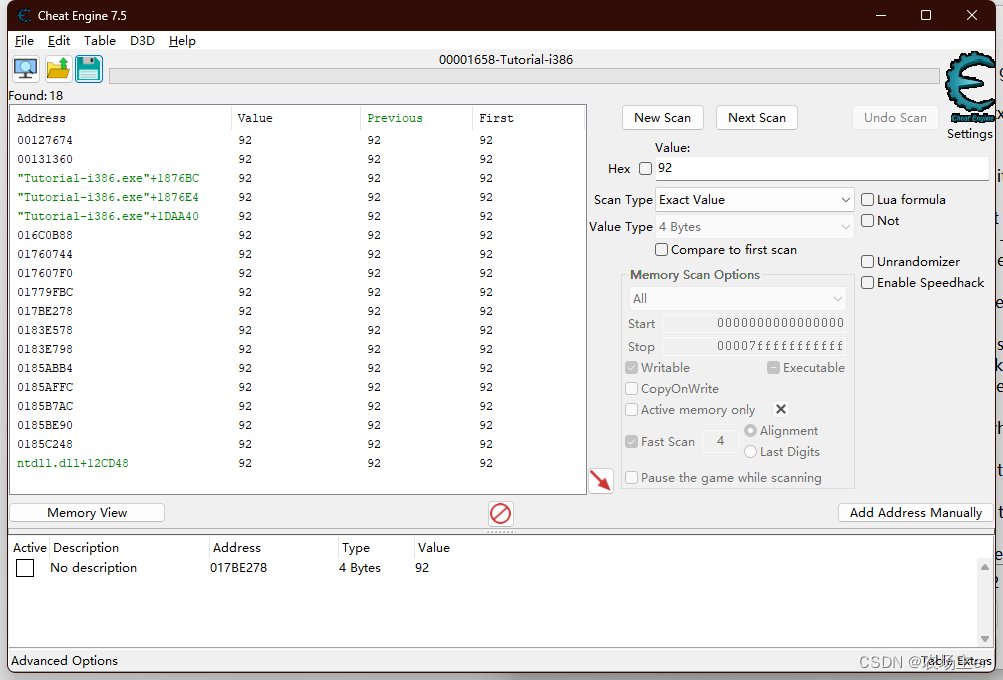This screenshot has width=1003, height=680.
Task: Open the File menu
Action: tap(24, 41)
